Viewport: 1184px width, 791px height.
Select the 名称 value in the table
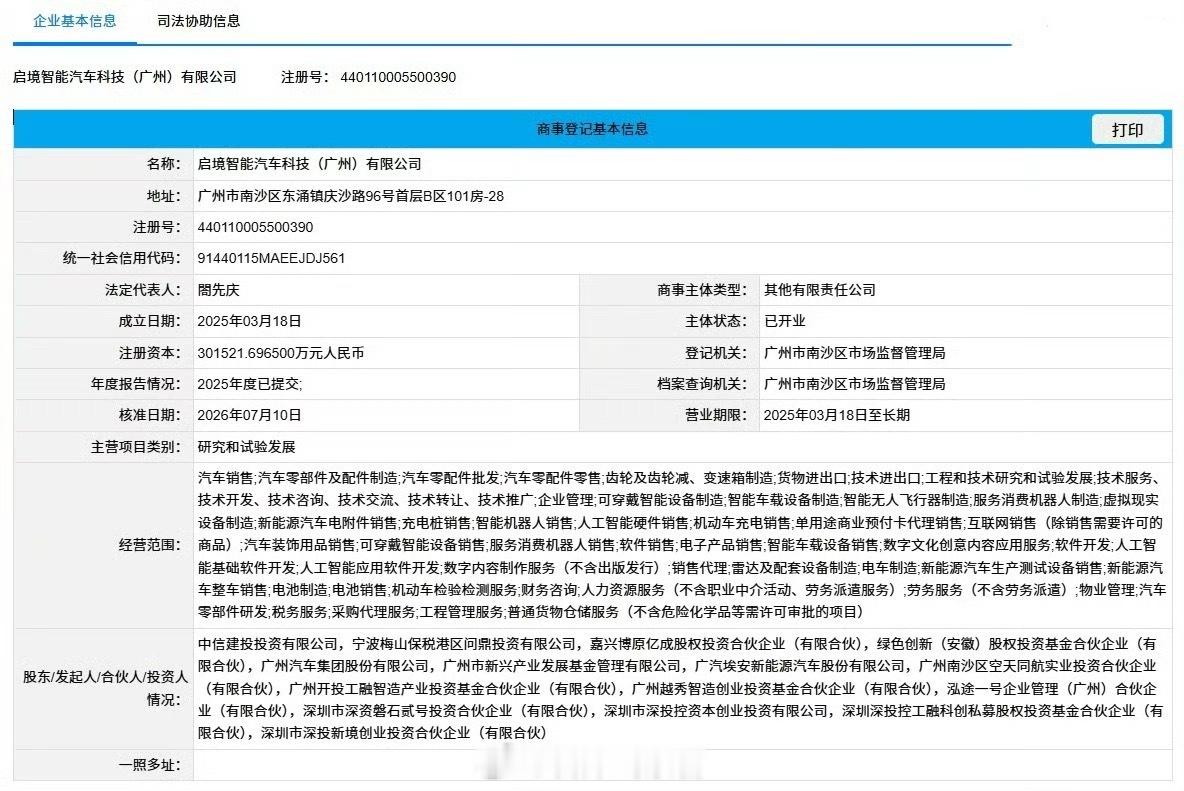click(310, 164)
